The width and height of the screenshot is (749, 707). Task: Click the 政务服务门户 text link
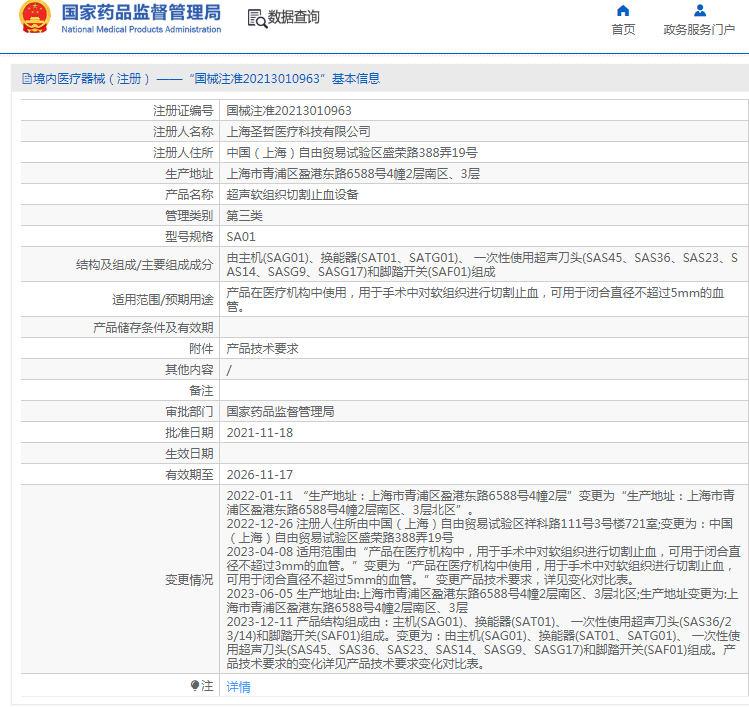699,30
